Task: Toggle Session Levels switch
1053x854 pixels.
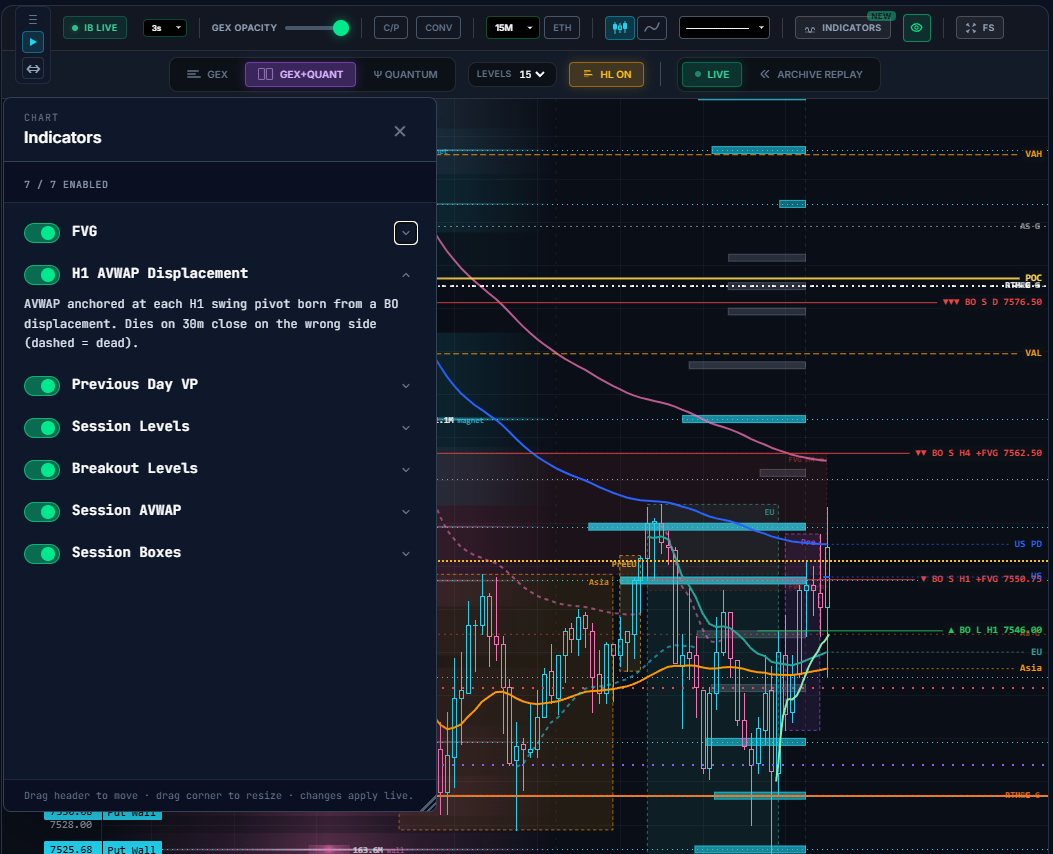Action: [42, 428]
